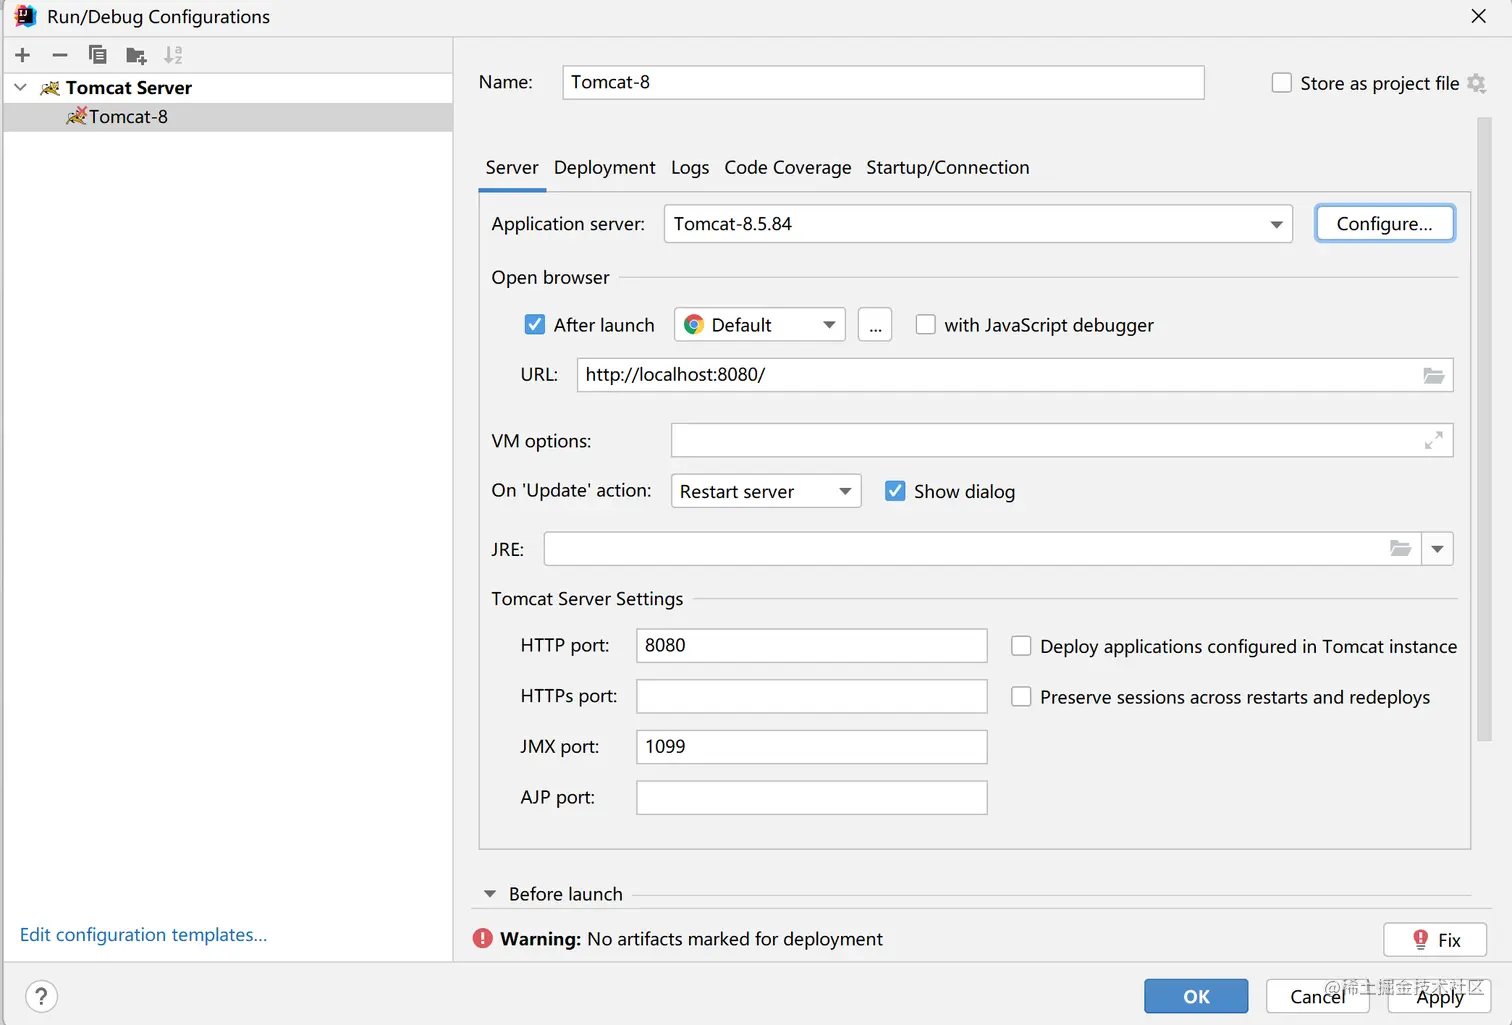1512x1025 pixels.
Task: Create a new folder for configurations
Action: (136, 55)
